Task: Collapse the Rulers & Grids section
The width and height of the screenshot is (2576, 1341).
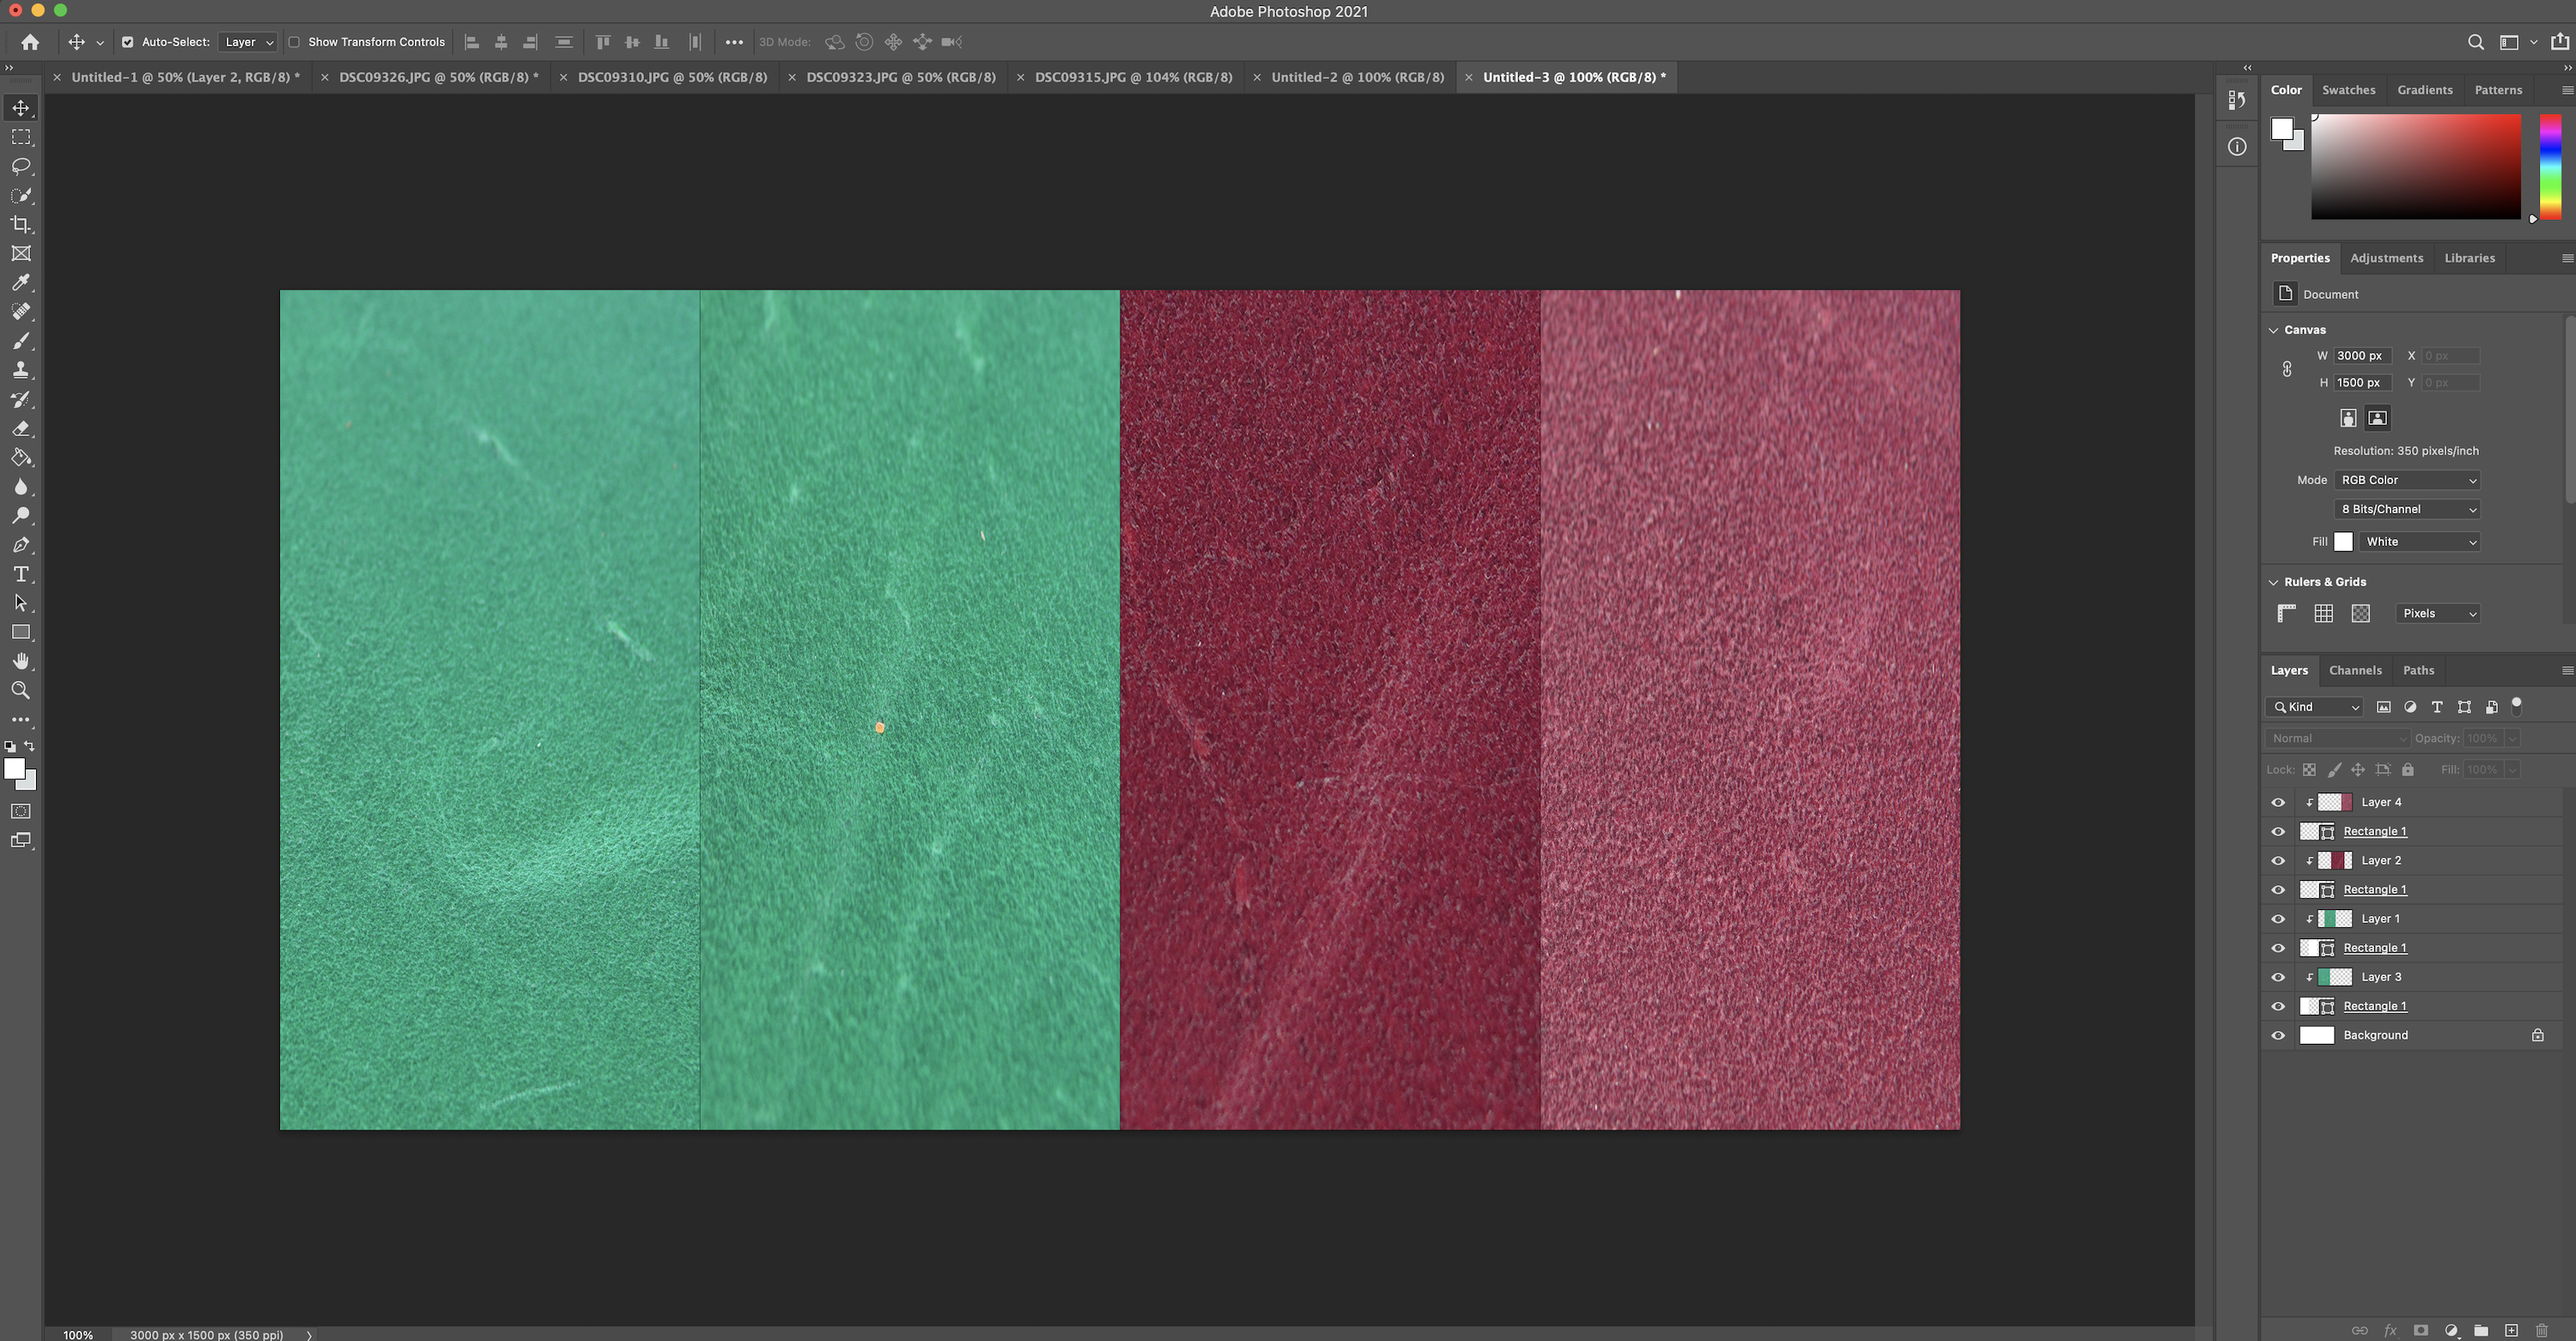Action: (2273, 582)
